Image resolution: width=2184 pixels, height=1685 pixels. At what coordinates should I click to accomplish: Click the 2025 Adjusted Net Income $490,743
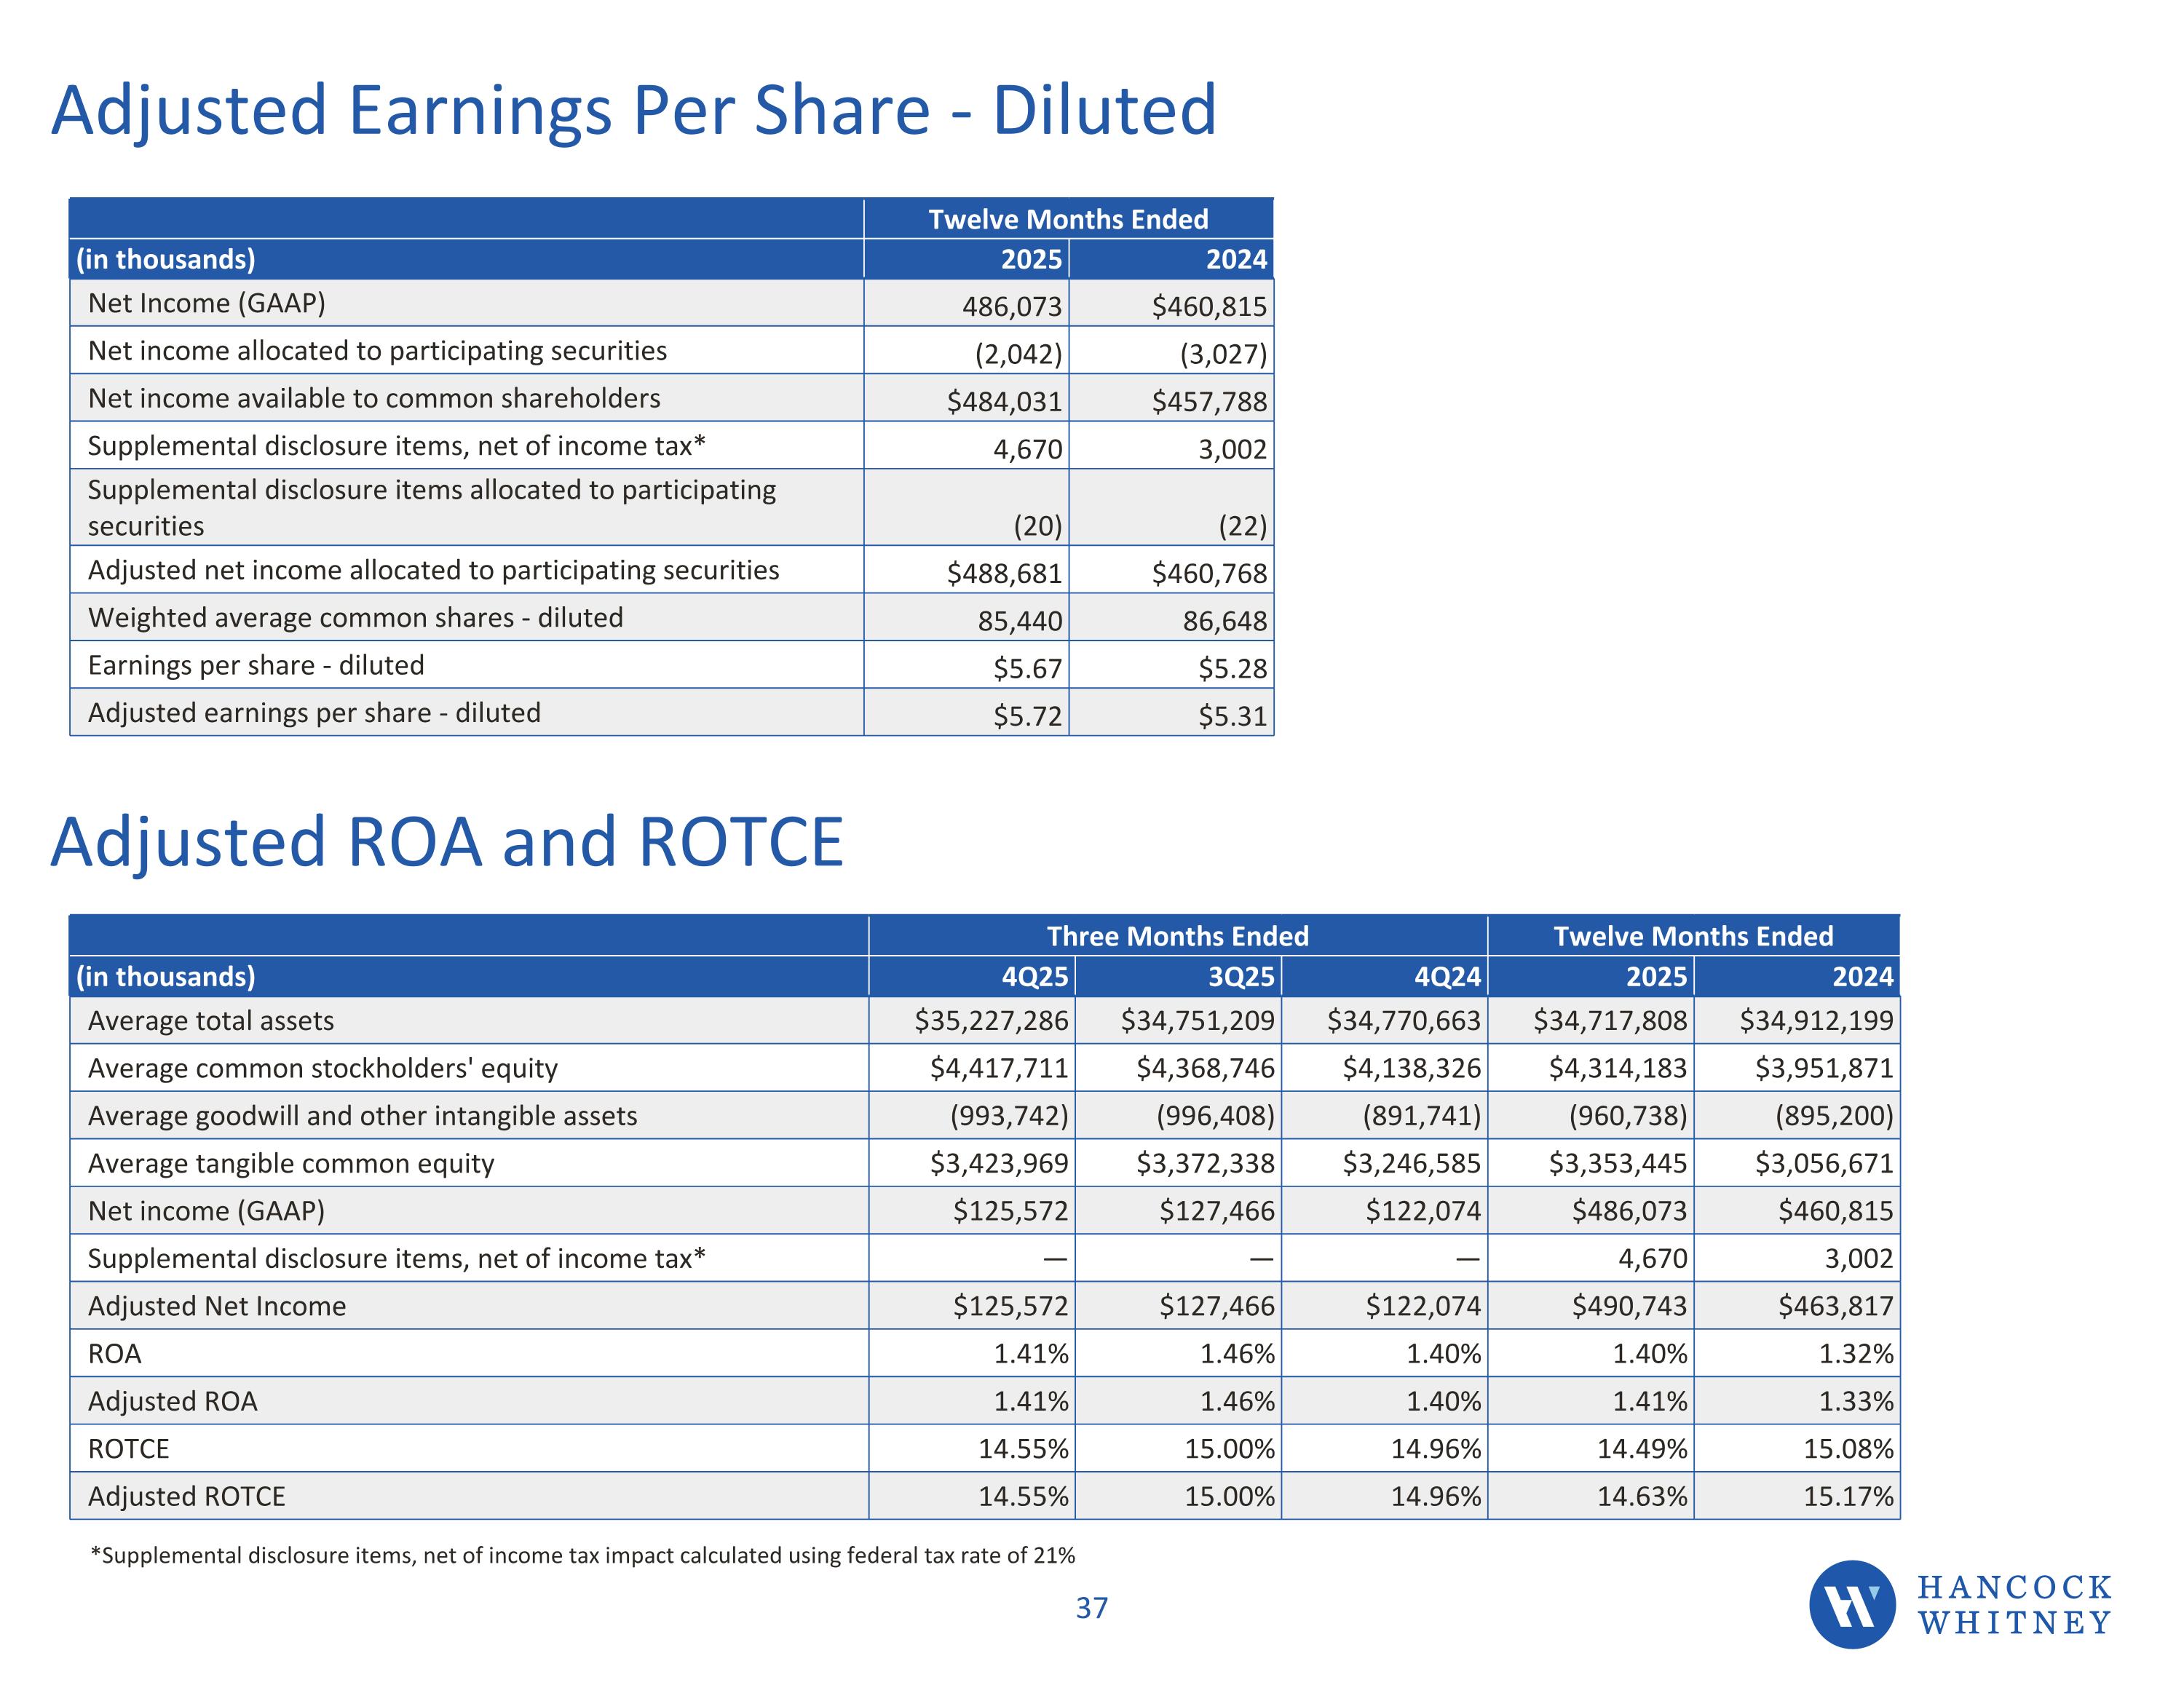(x=1629, y=1307)
